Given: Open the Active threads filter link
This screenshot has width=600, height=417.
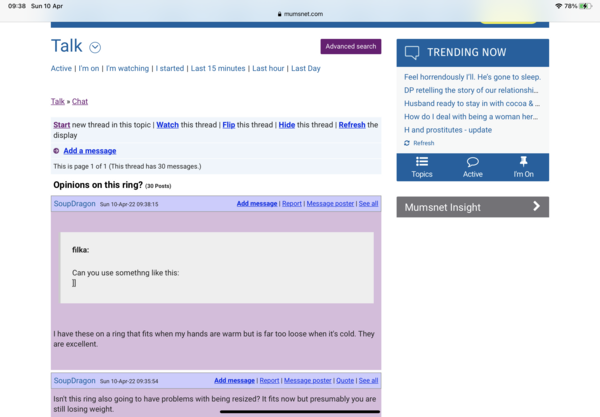Looking at the screenshot, I should 61,68.
